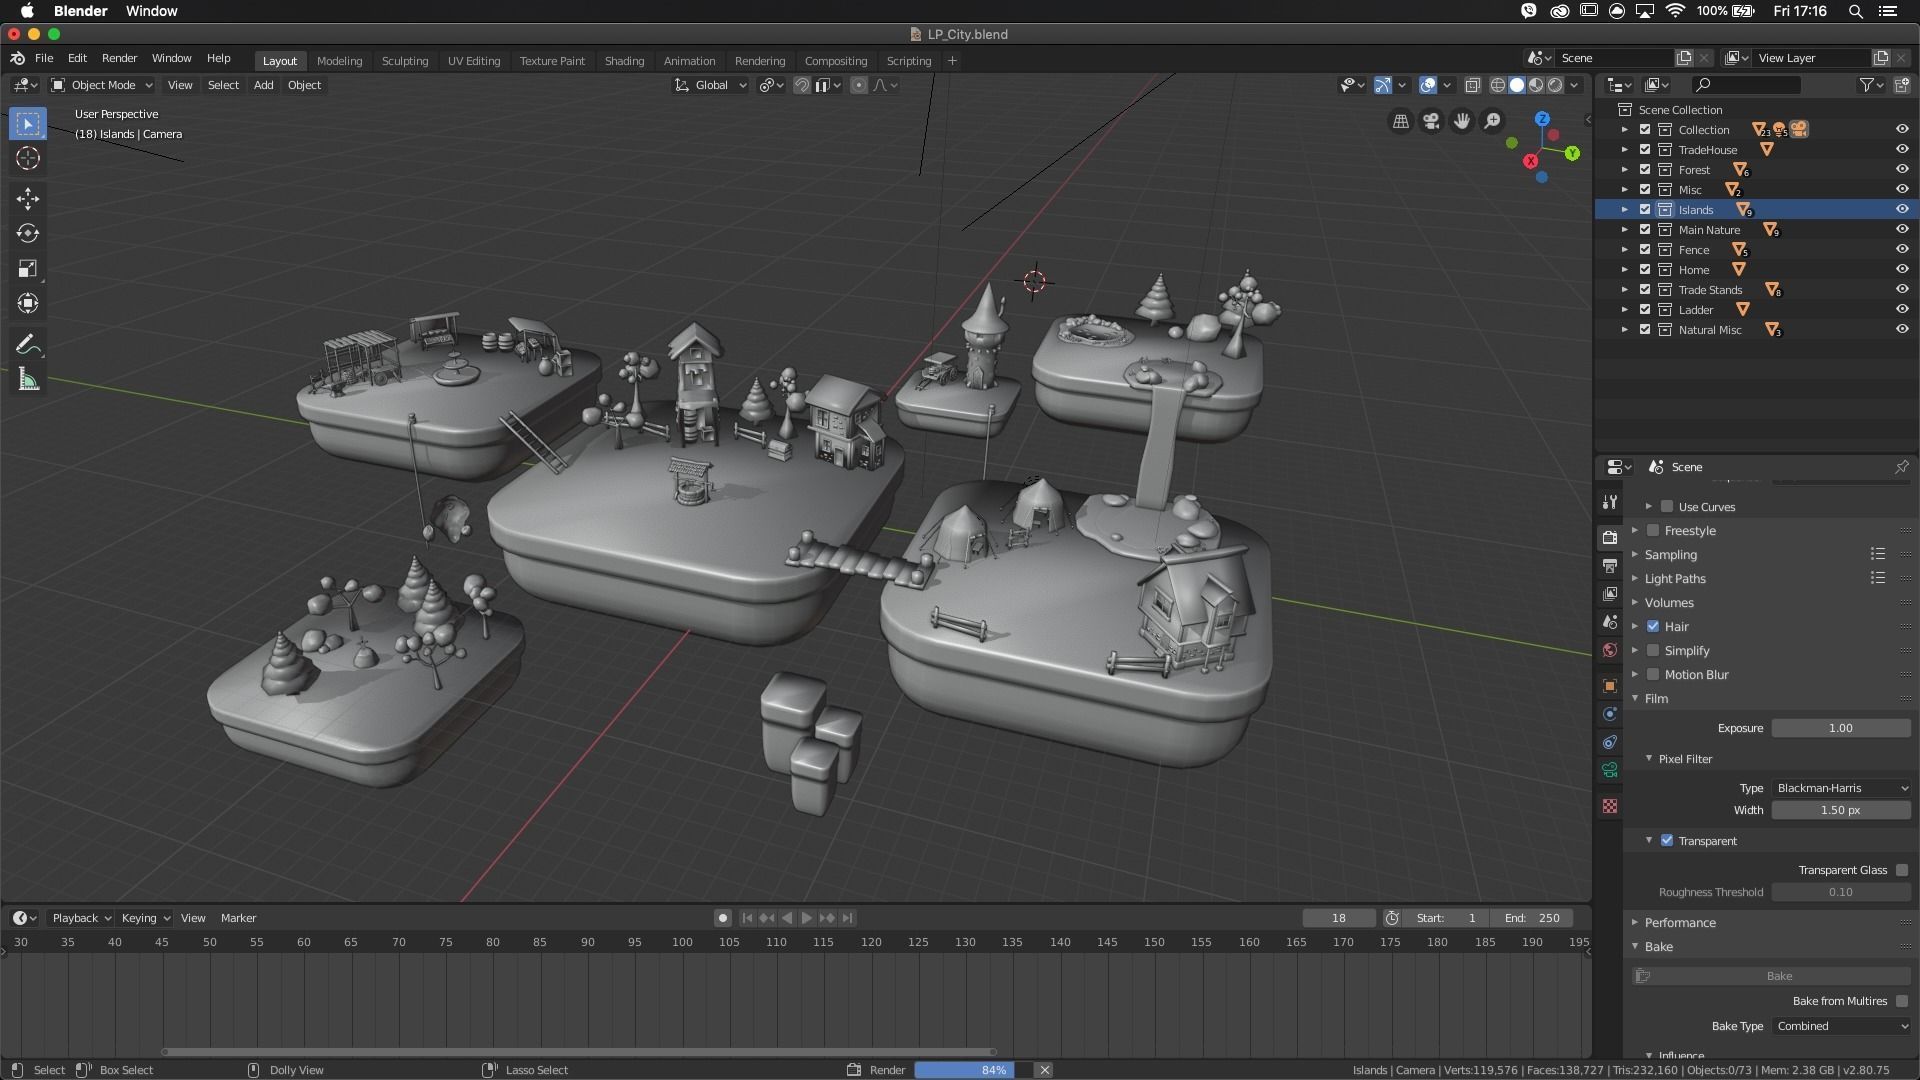
Task: Switch to rendered viewport shading
Action: [1555, 85]
